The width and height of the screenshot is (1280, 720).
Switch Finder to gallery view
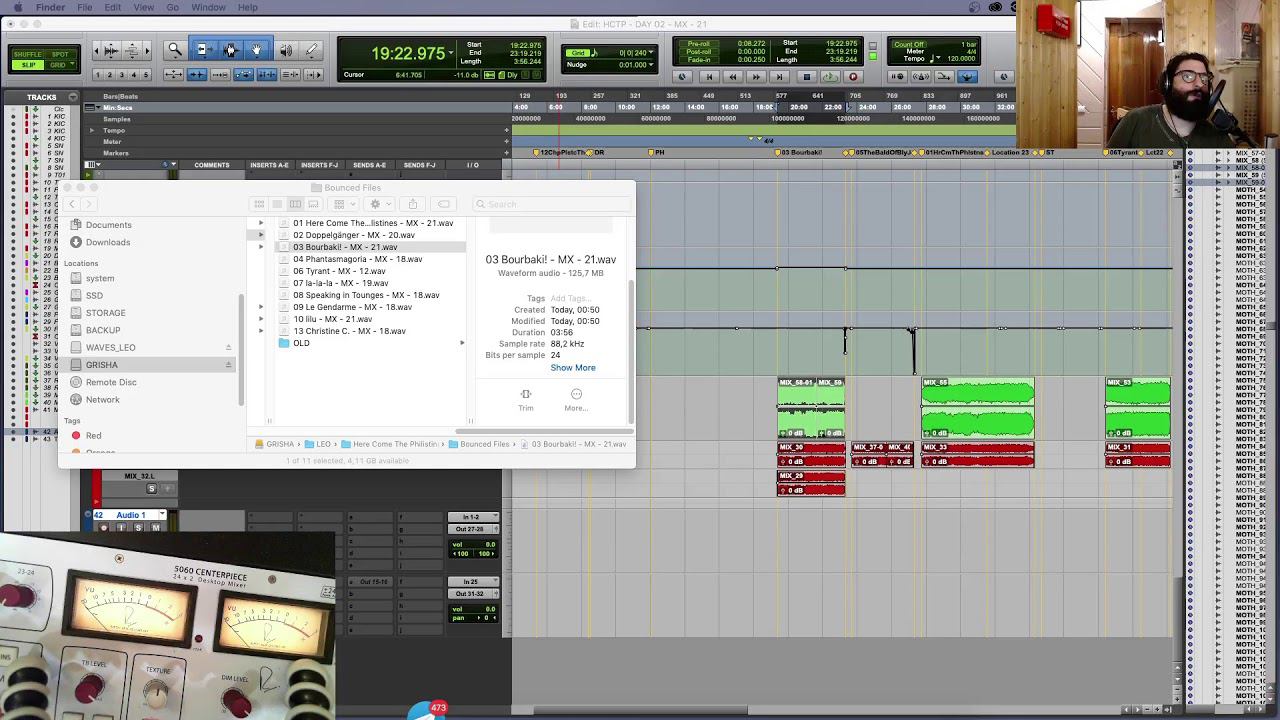coord(313,204)
